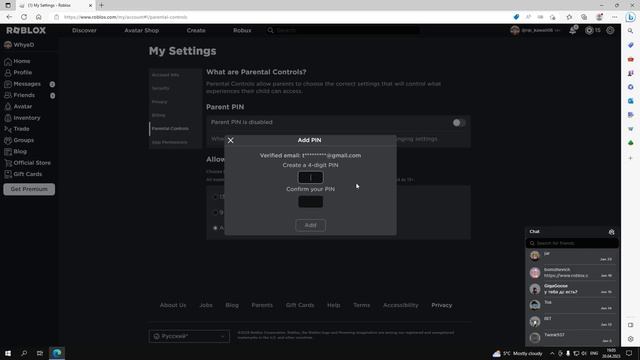Open Edge settings and more menu
This screenshot has height=360, width=640.
615,17
